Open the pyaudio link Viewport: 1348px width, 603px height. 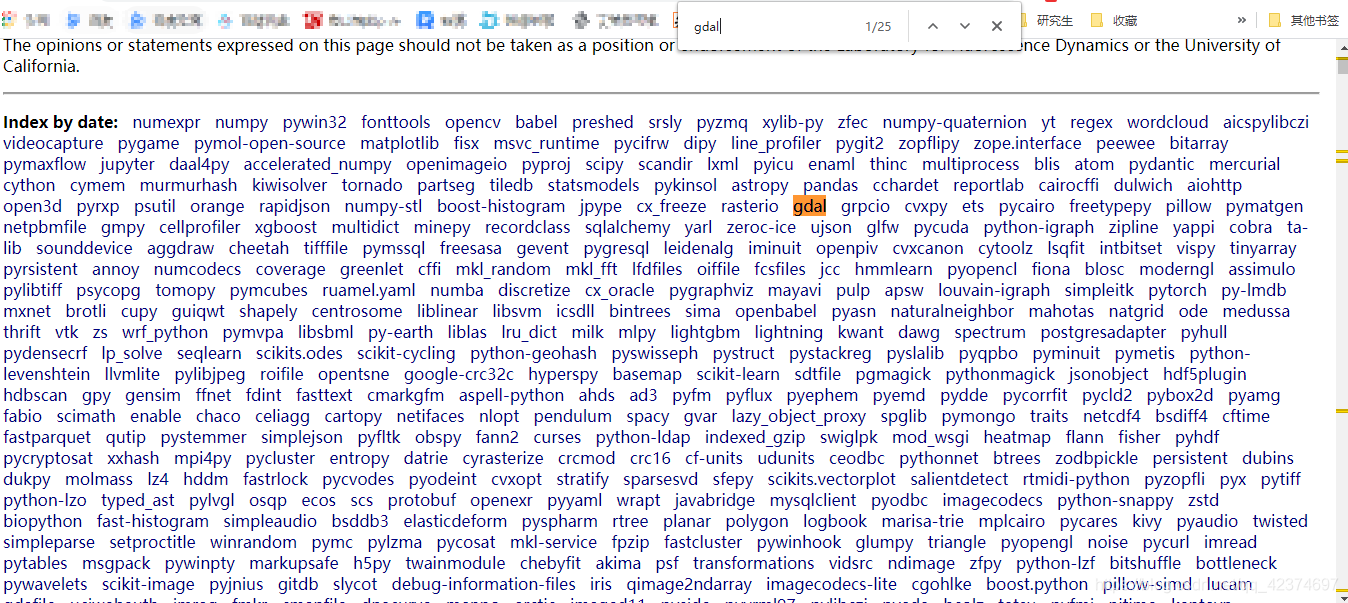pos(1208,521)
